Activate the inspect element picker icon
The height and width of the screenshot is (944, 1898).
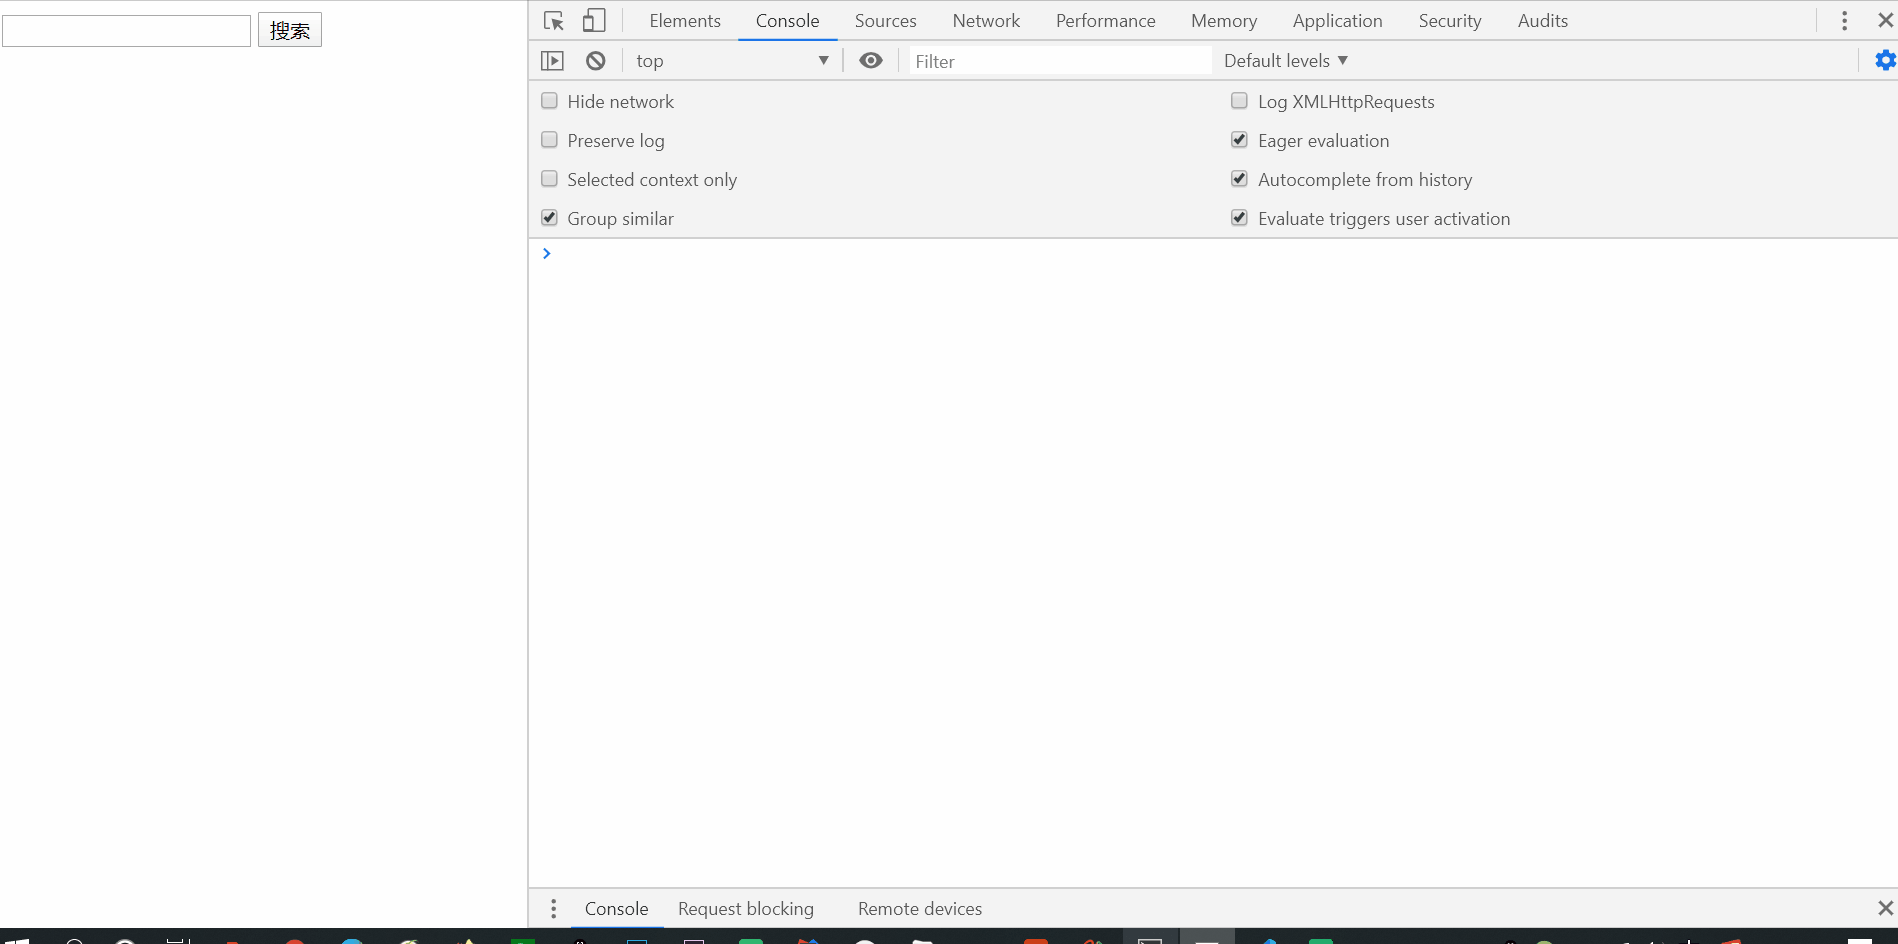click(553, 21)
